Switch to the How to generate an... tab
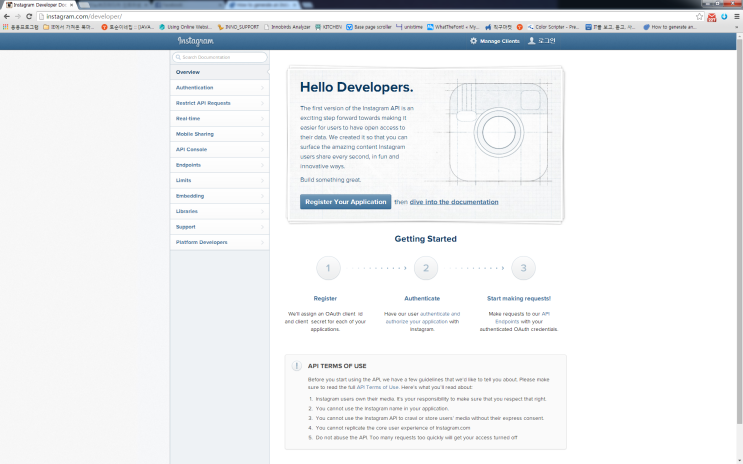 263,5
